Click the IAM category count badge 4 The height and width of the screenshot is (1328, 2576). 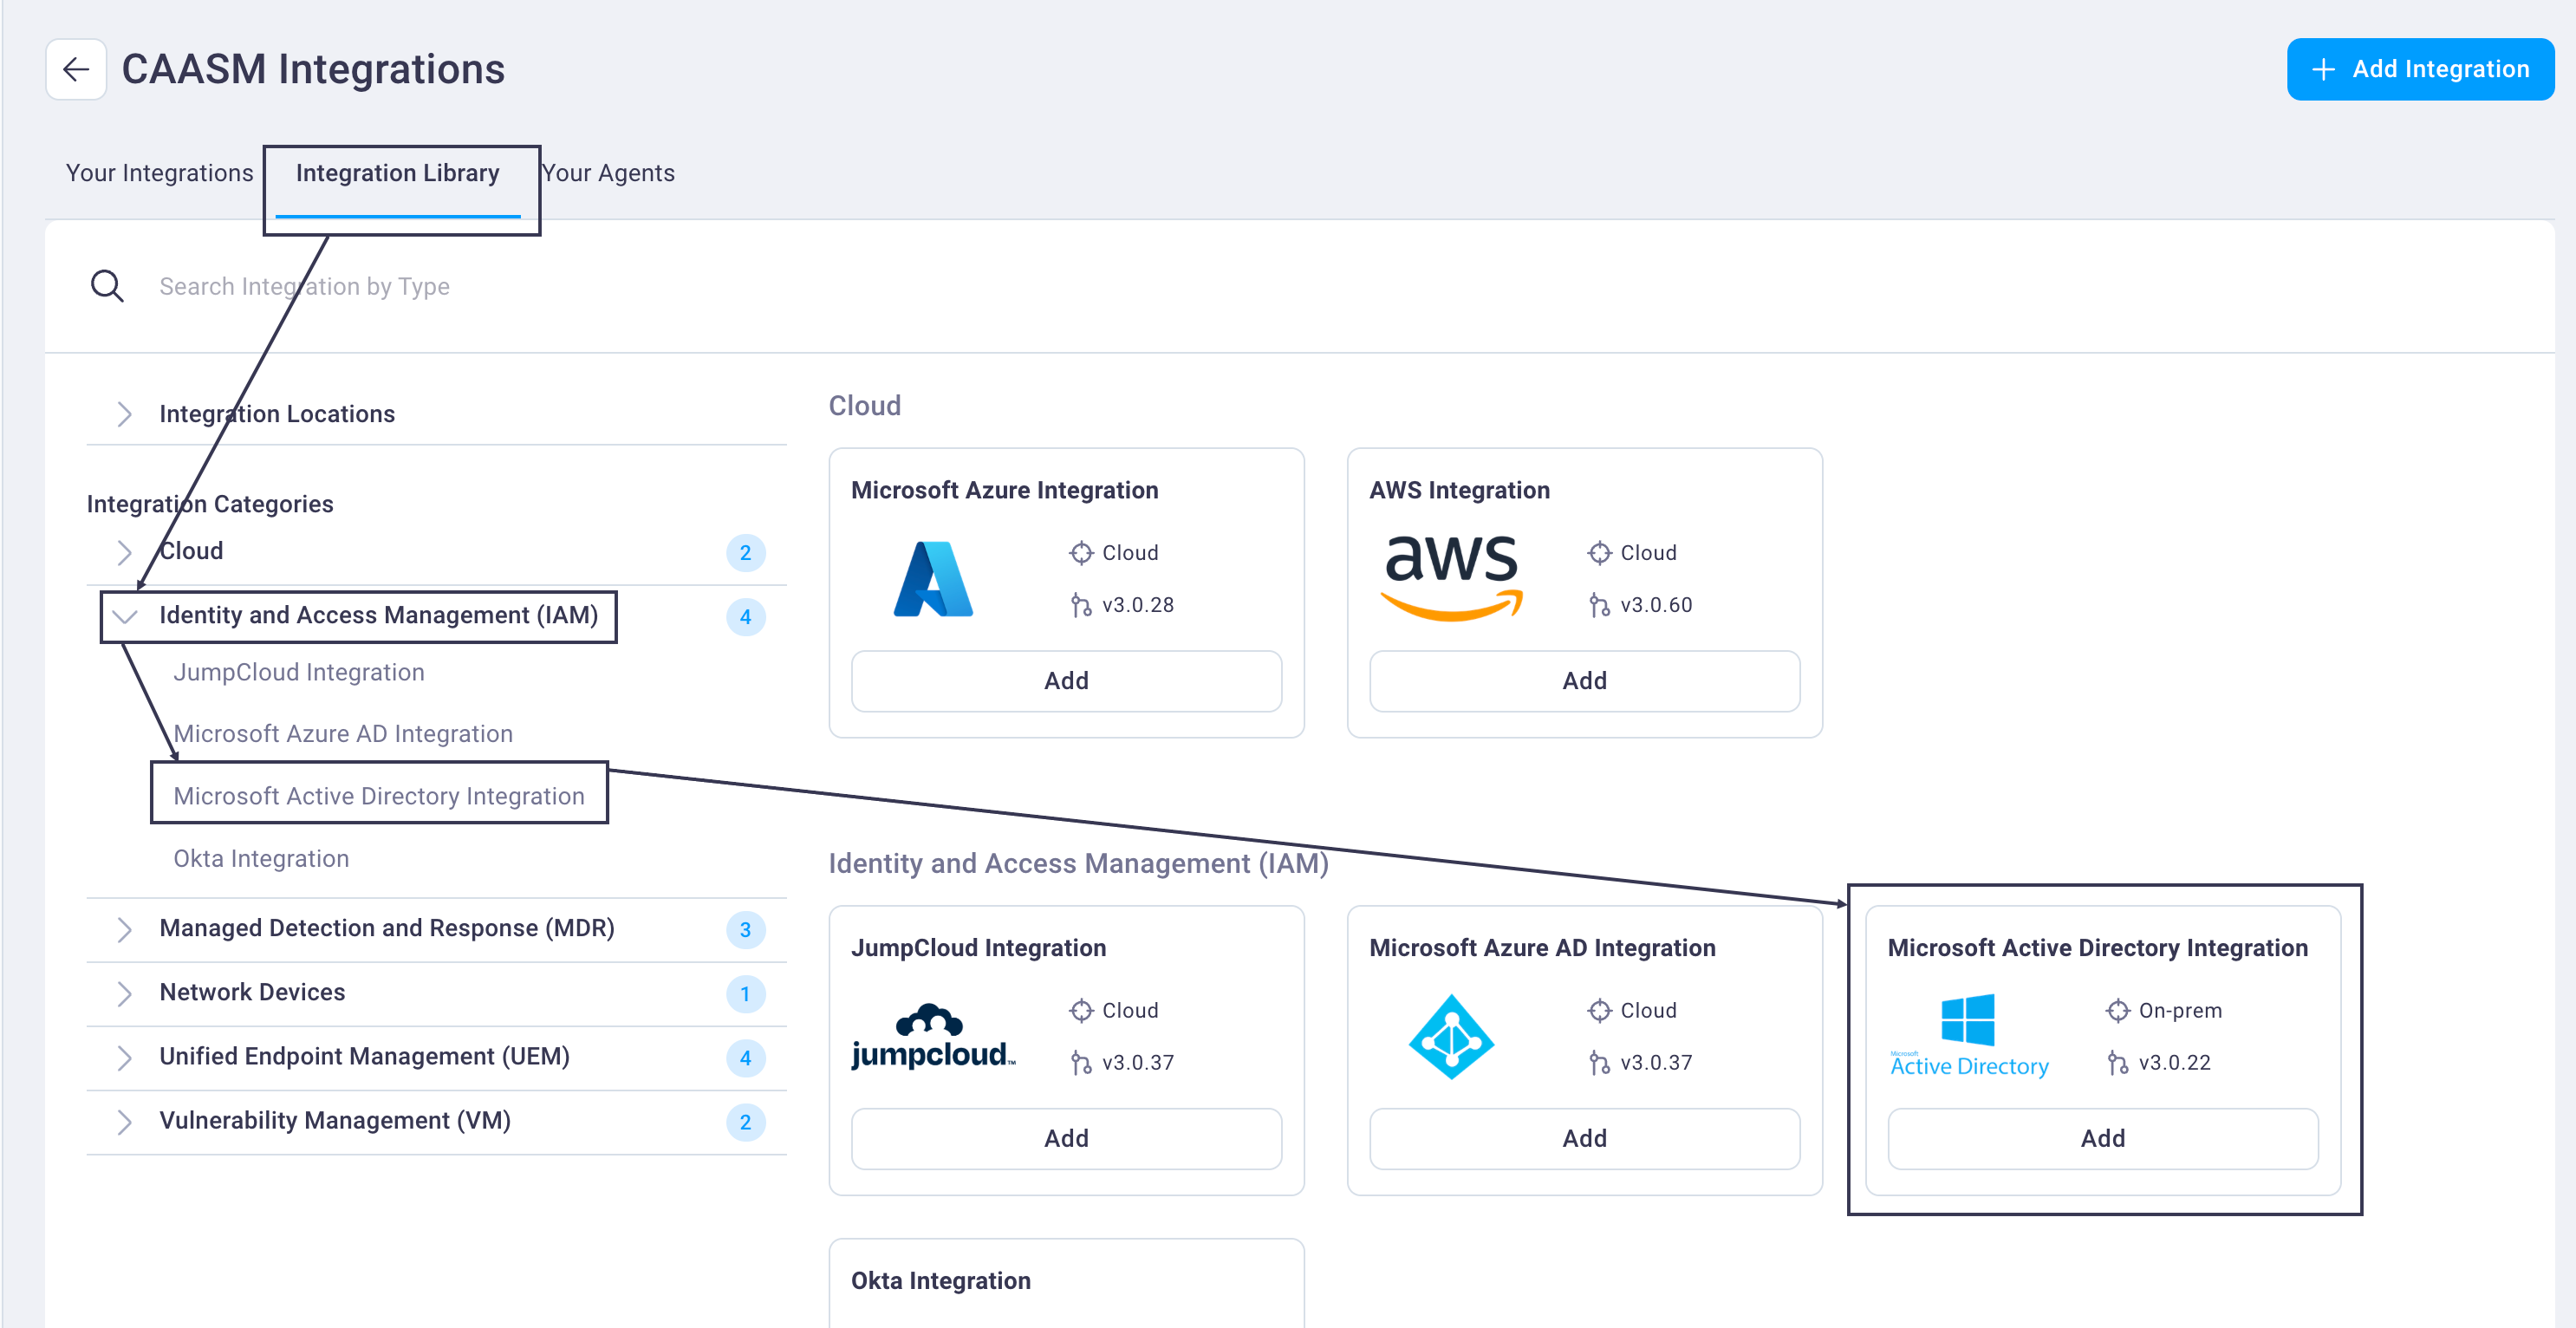(745, 617)
